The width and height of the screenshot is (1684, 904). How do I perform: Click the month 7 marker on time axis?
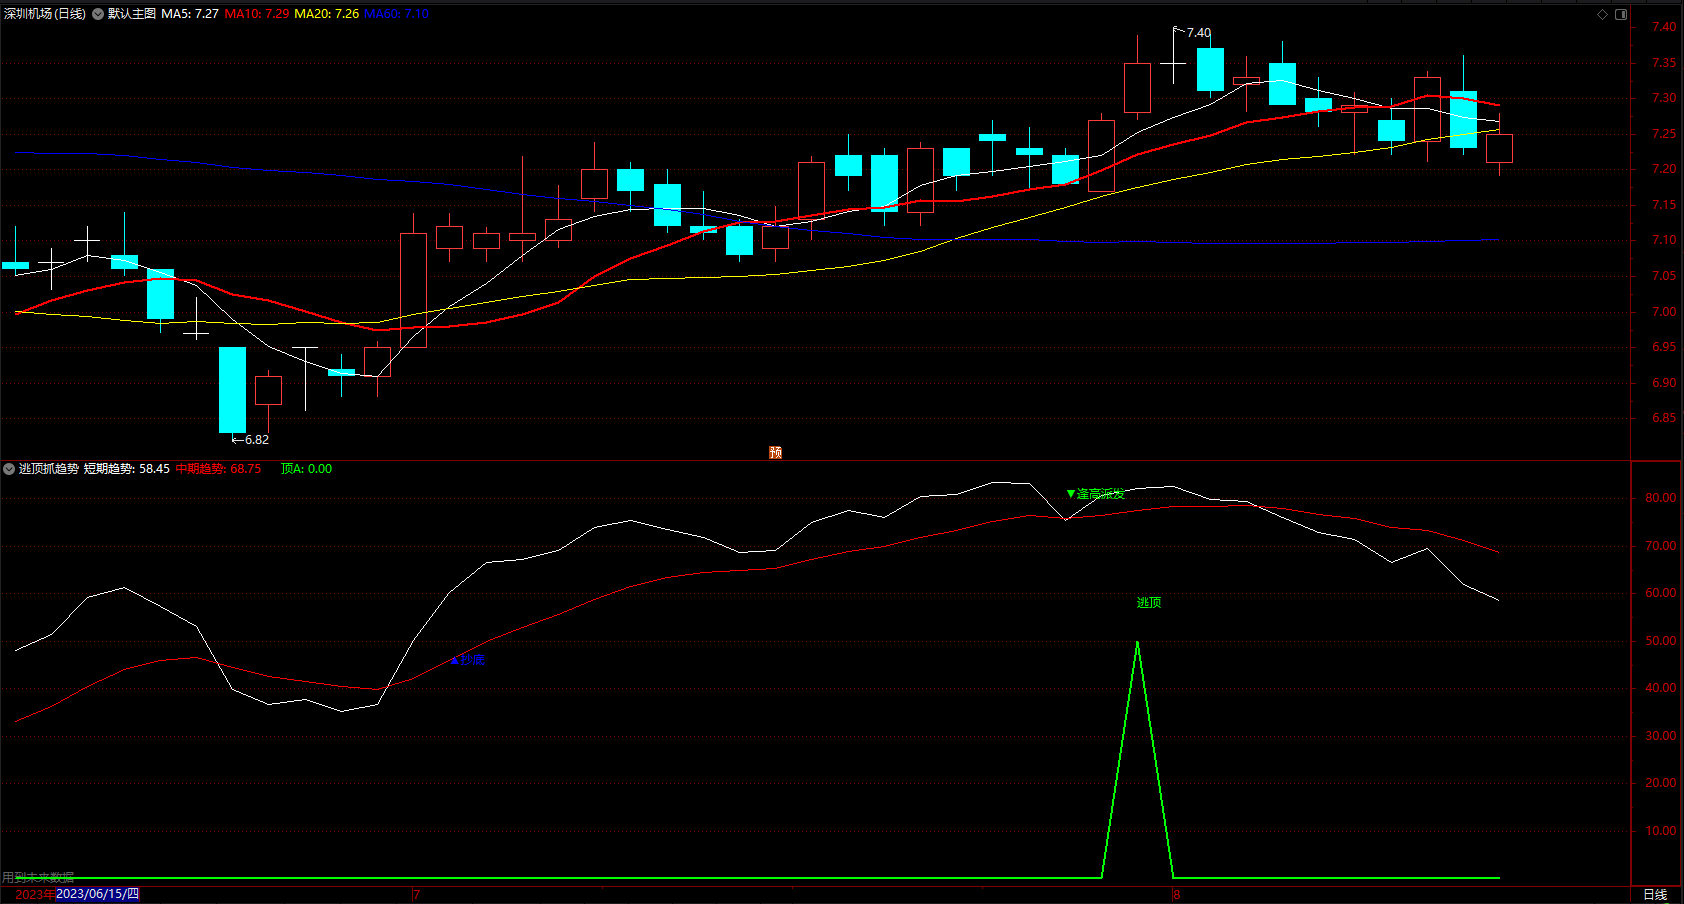(416, 895)
